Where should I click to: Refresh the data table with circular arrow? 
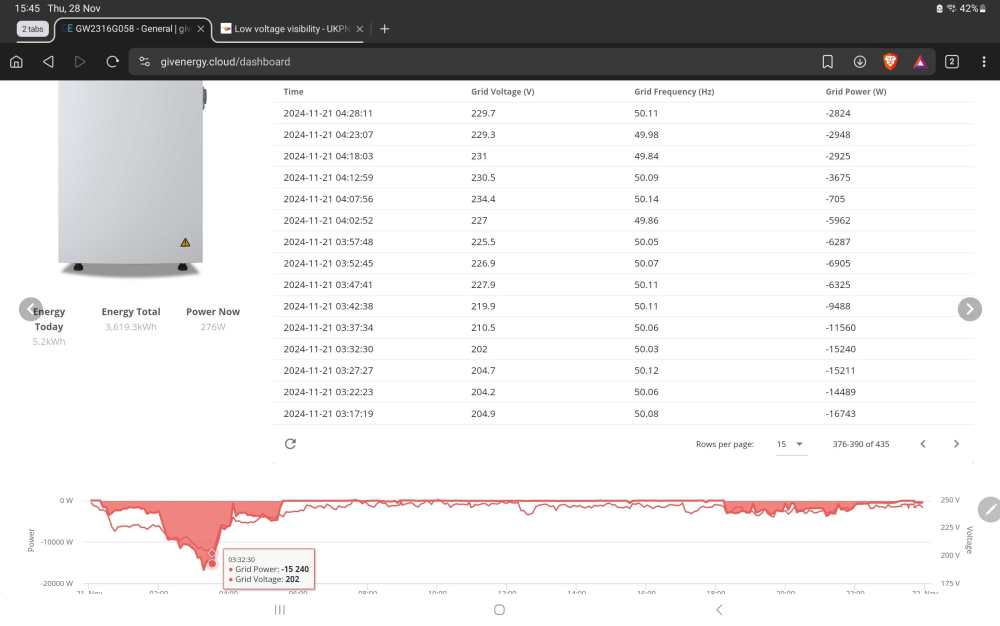pos(290,444)
